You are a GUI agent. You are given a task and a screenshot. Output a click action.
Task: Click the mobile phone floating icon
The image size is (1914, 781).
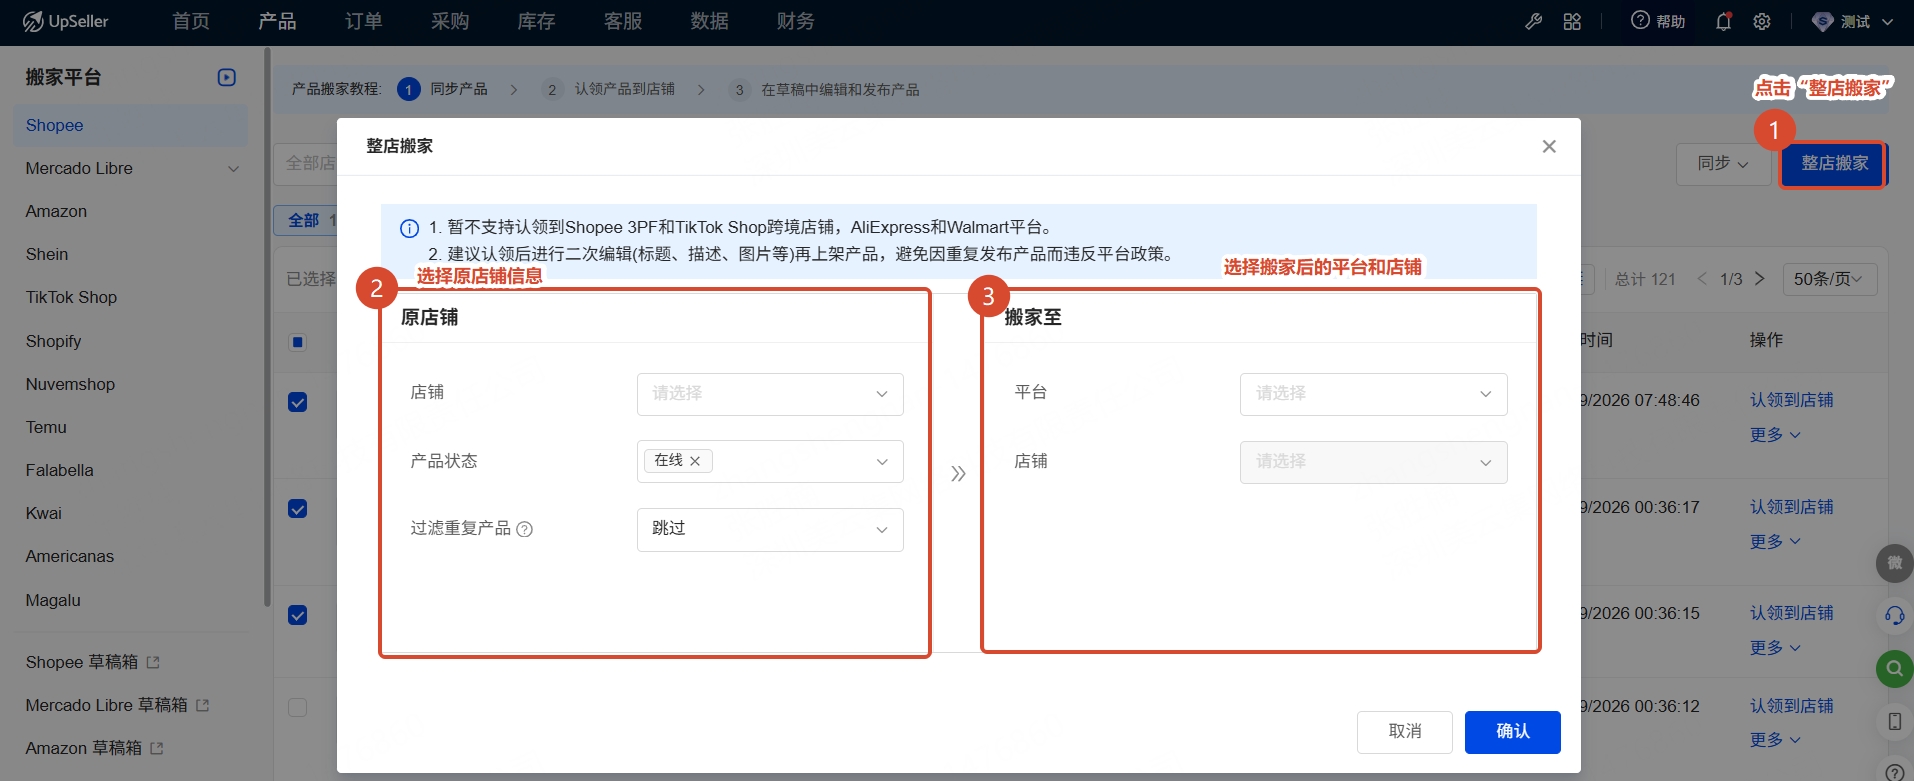(1894, 721)
